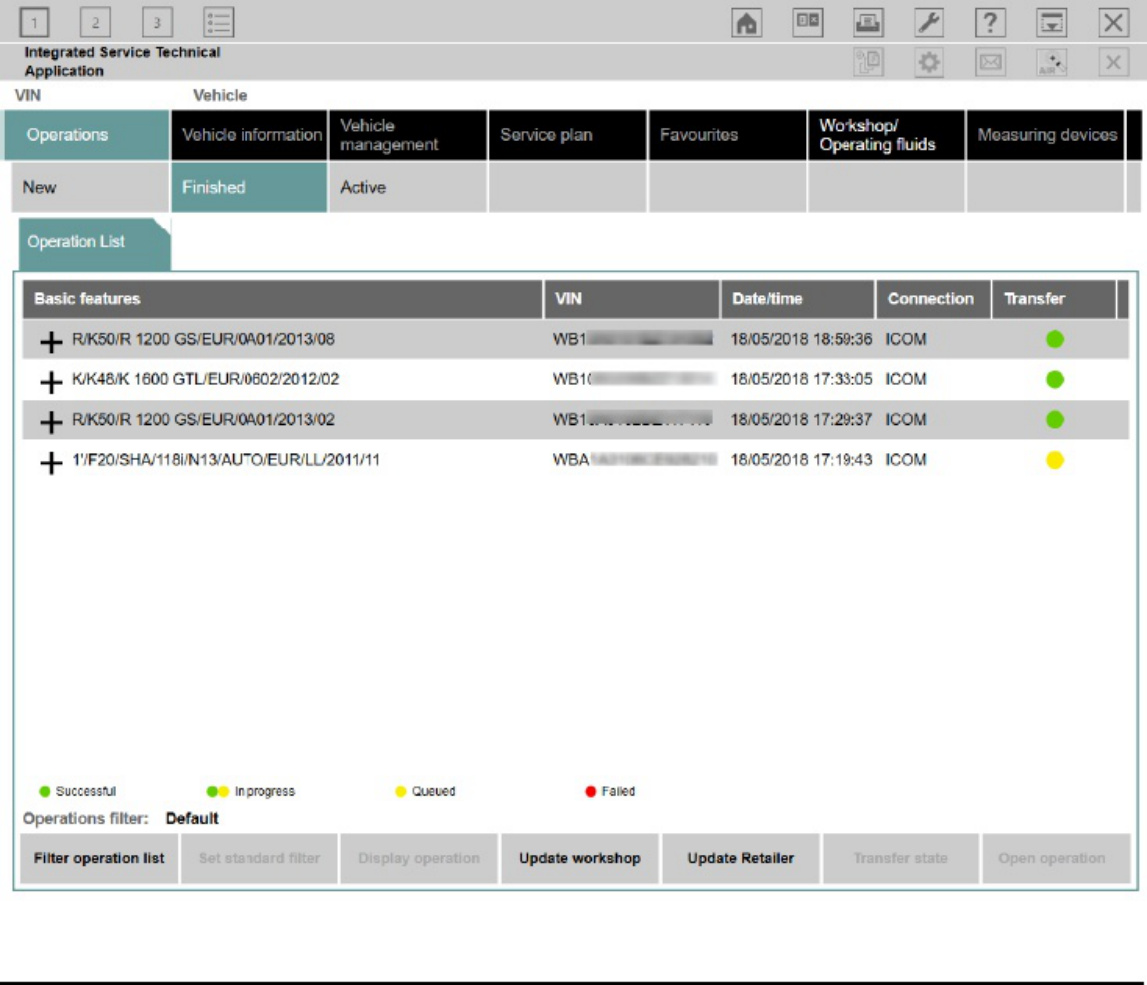The height and width of the screenshot is (985, 1147).
Task: Click the greyed gear icon
Action: 929,62
